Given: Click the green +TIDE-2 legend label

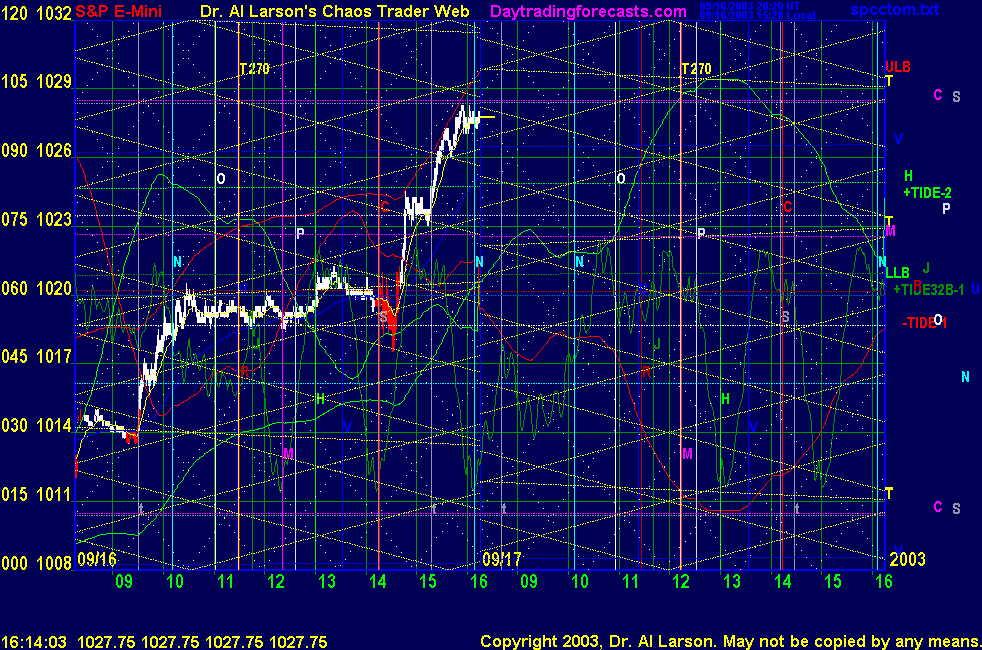Looking at the screenshot, I should coord(927,193).
